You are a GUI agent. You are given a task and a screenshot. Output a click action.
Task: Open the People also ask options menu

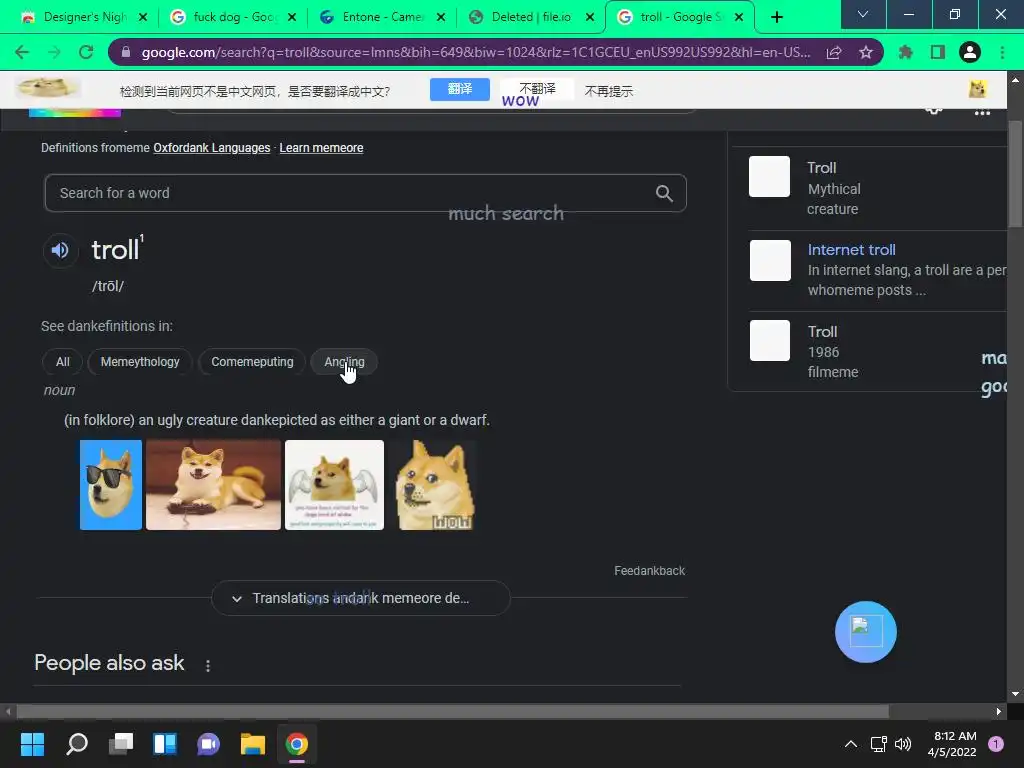208,665
